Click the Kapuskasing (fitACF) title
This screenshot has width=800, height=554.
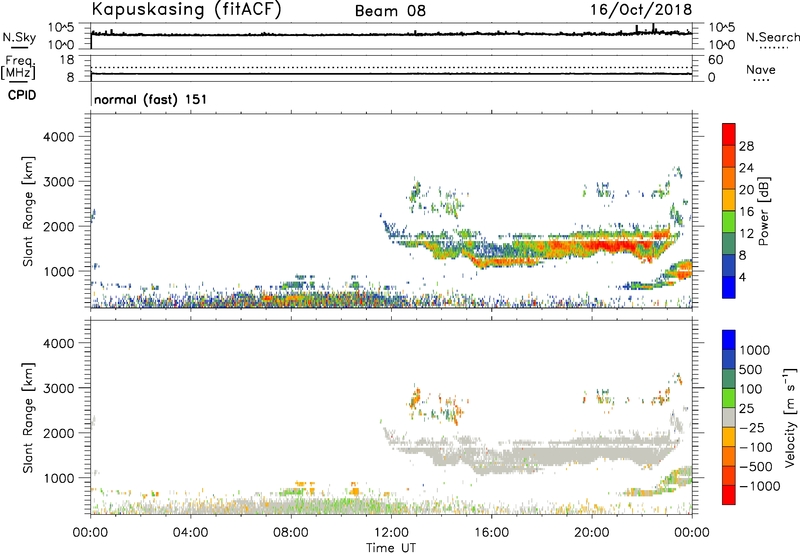tap(186, 10)
